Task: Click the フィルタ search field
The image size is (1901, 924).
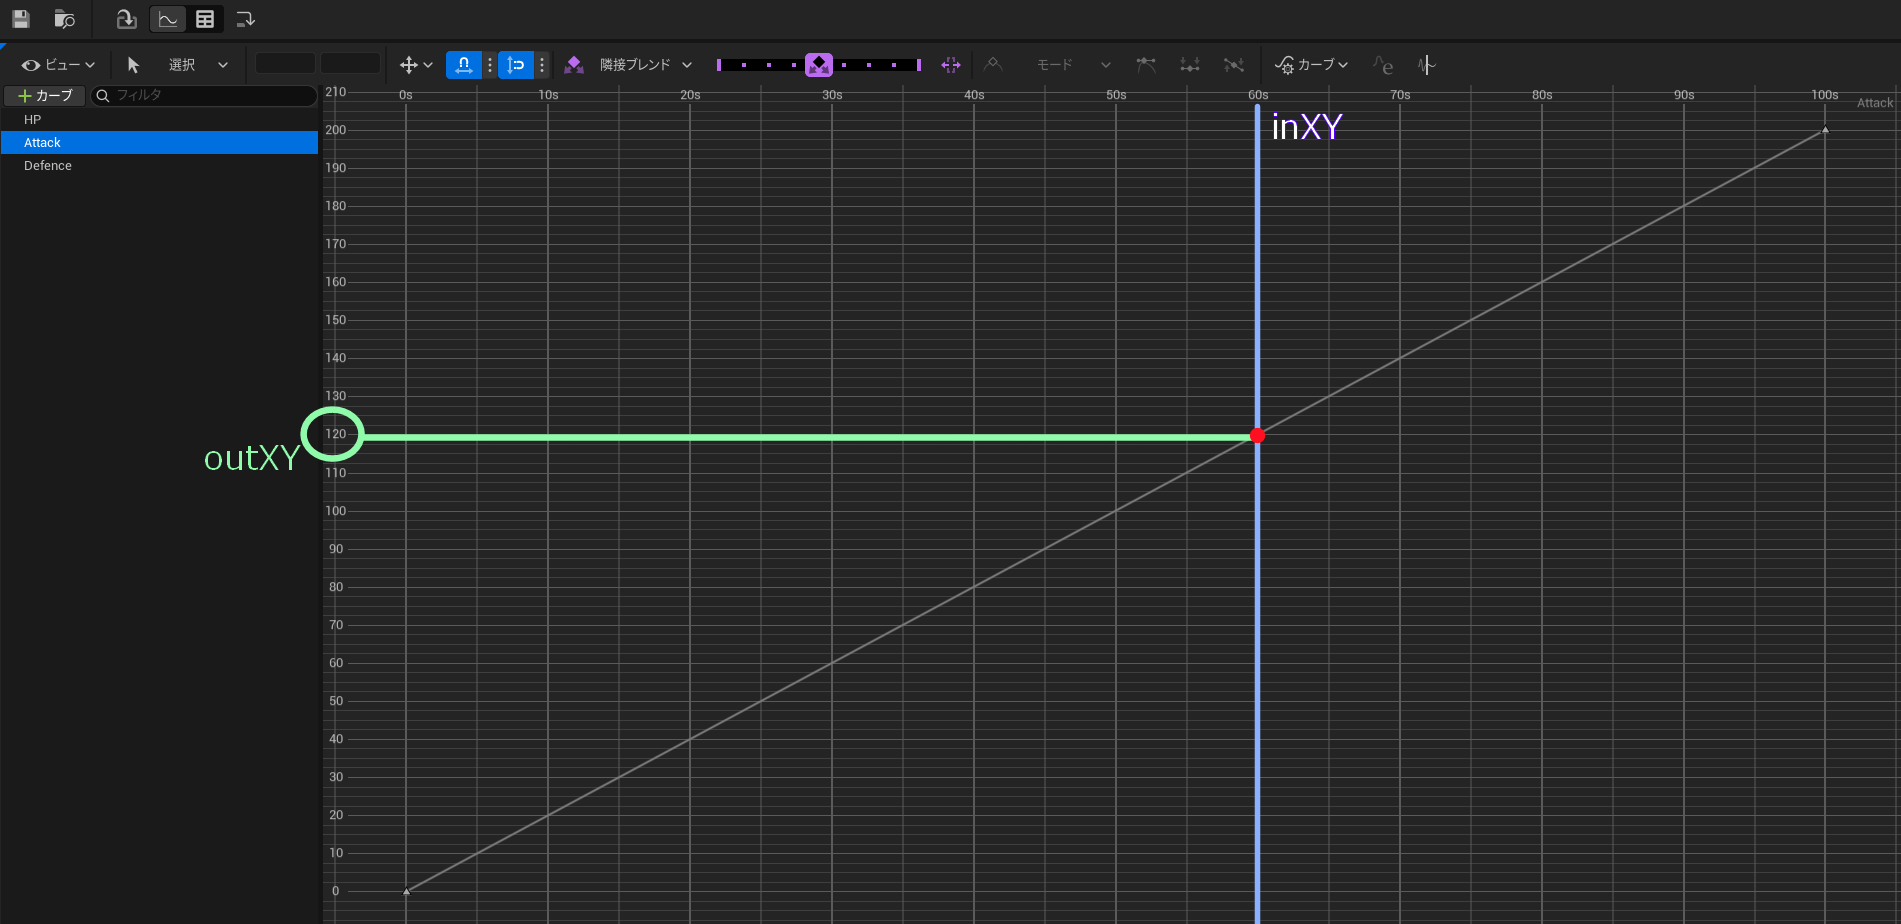Action: pos(204,96)
